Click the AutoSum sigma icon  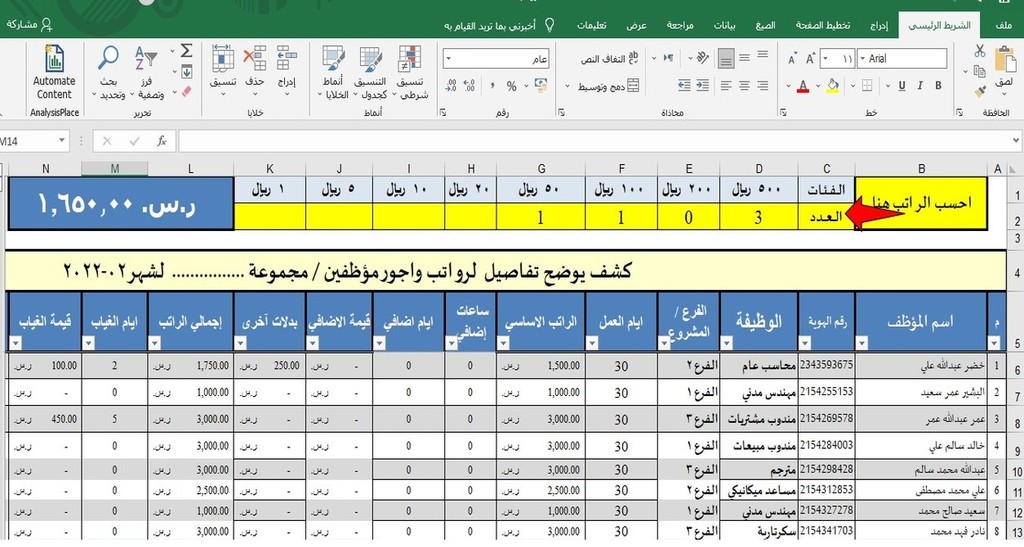point(187,51)
